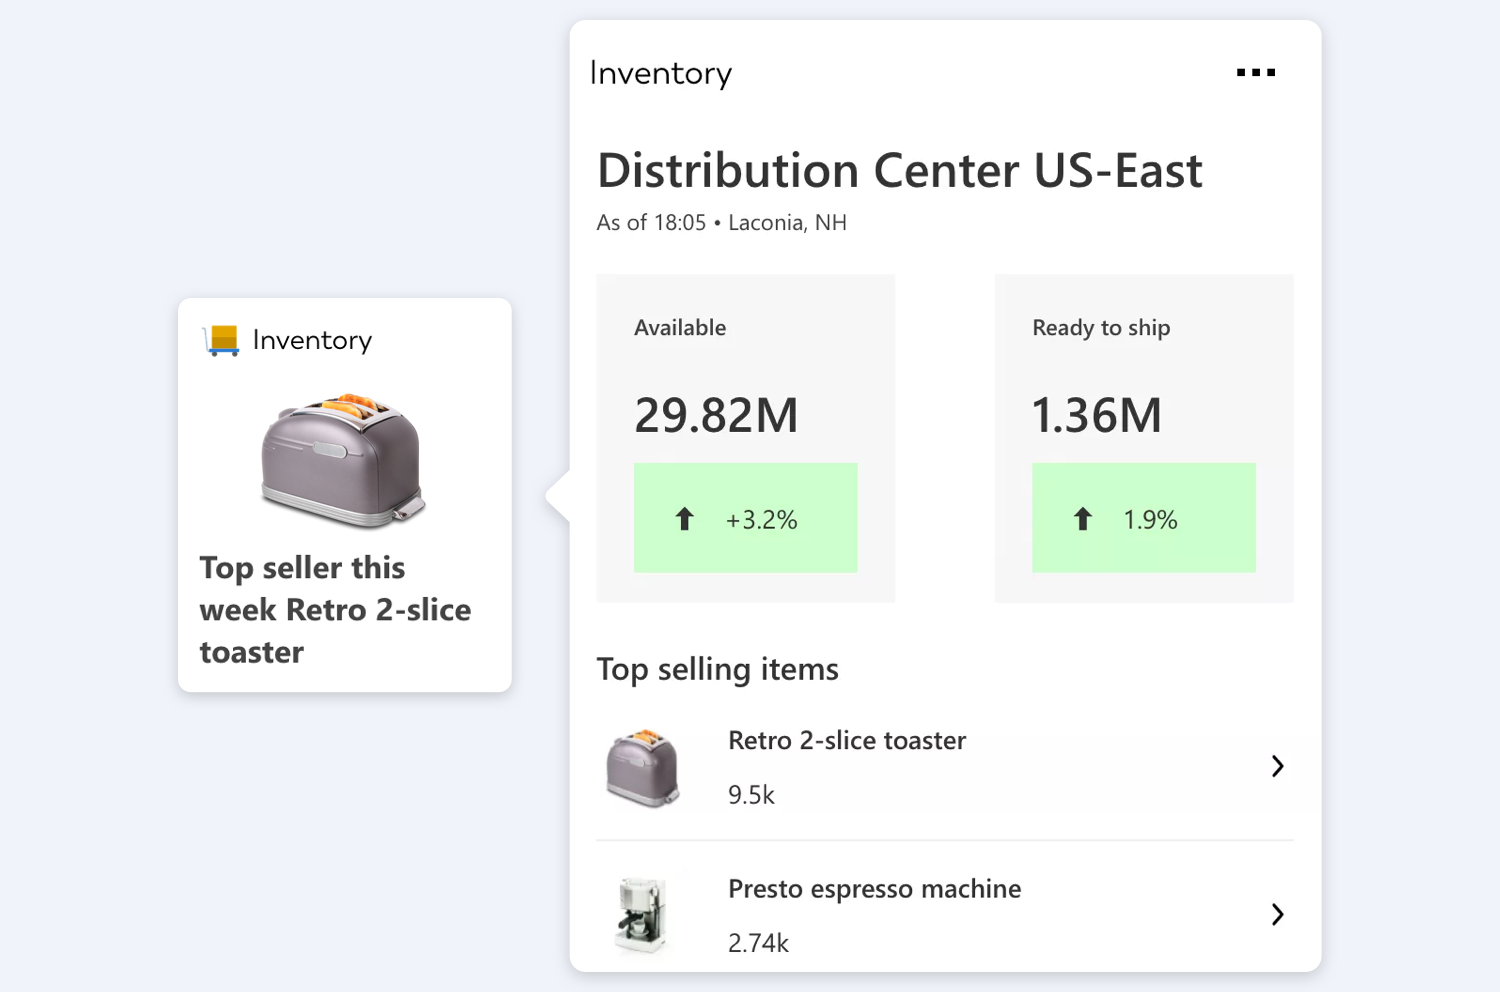Click the Top seller this week text
Viewport: 1500px width, 992px height.
coord(335,609)
